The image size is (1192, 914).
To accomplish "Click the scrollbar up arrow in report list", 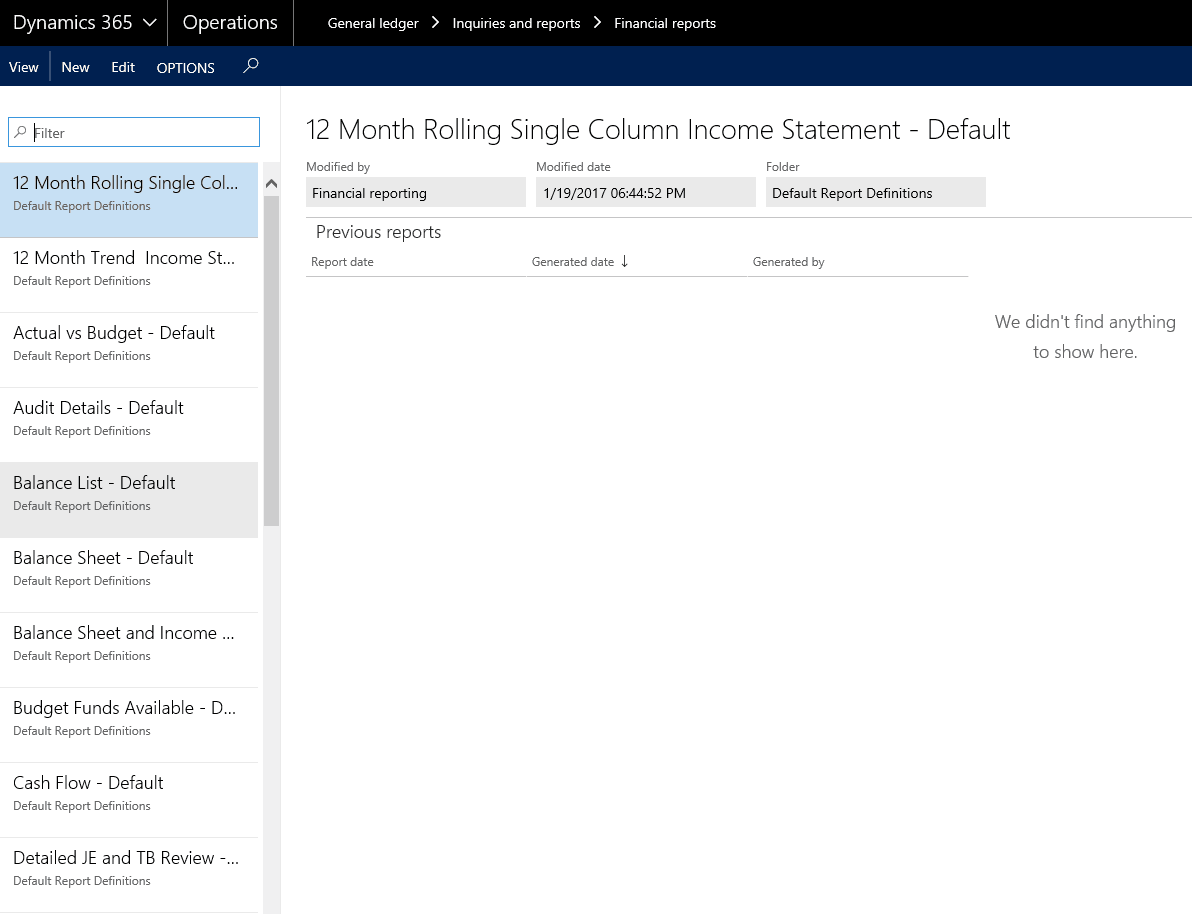I will 270,183.
